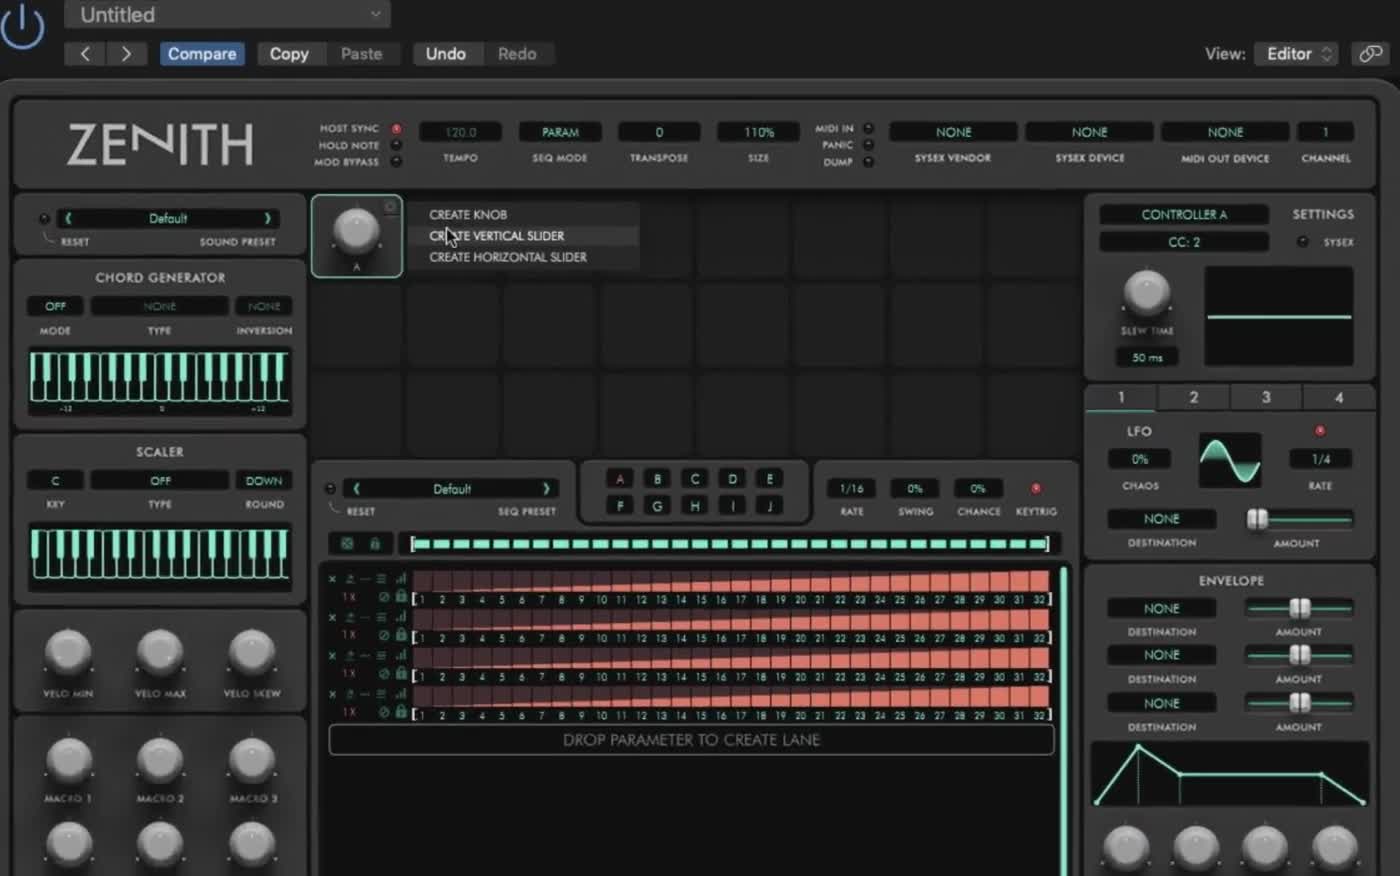Click the Tempo value field
Image resolution: width=1400 pixels, height=876 pixels.
[460, 132]
